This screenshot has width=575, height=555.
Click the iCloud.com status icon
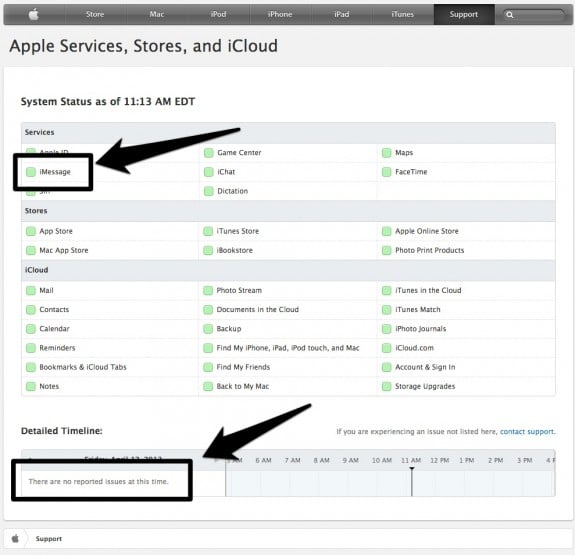[387, 348]
